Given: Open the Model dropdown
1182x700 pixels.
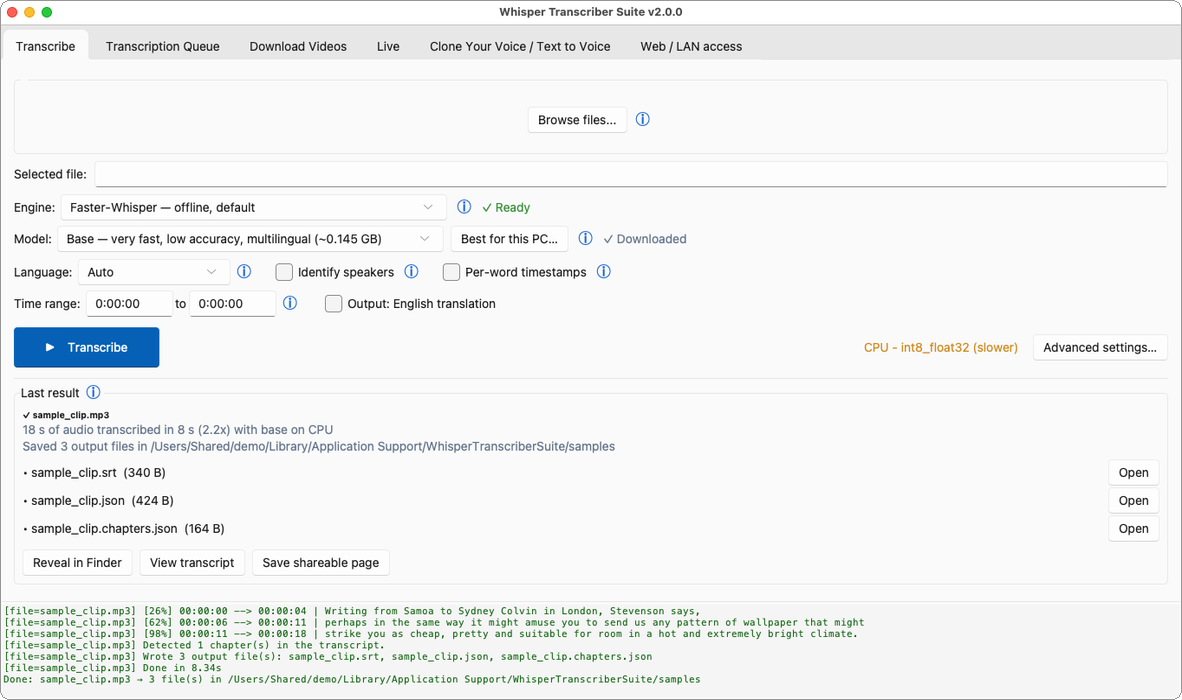Looking at the screenshot, I should (250, 239).
